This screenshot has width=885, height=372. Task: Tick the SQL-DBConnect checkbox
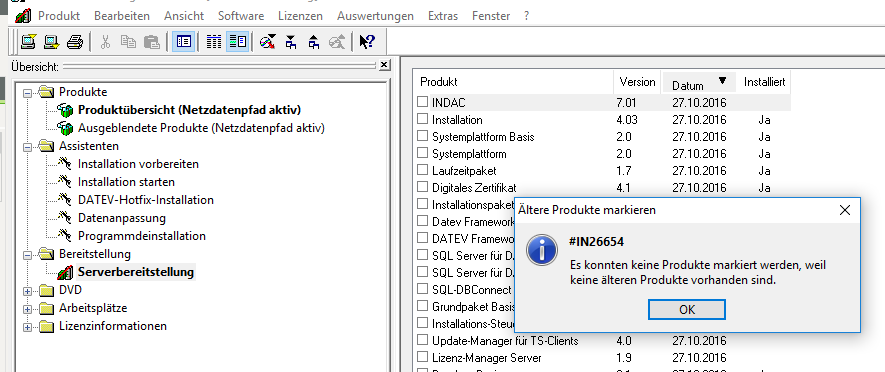click(x=423, y=289)
